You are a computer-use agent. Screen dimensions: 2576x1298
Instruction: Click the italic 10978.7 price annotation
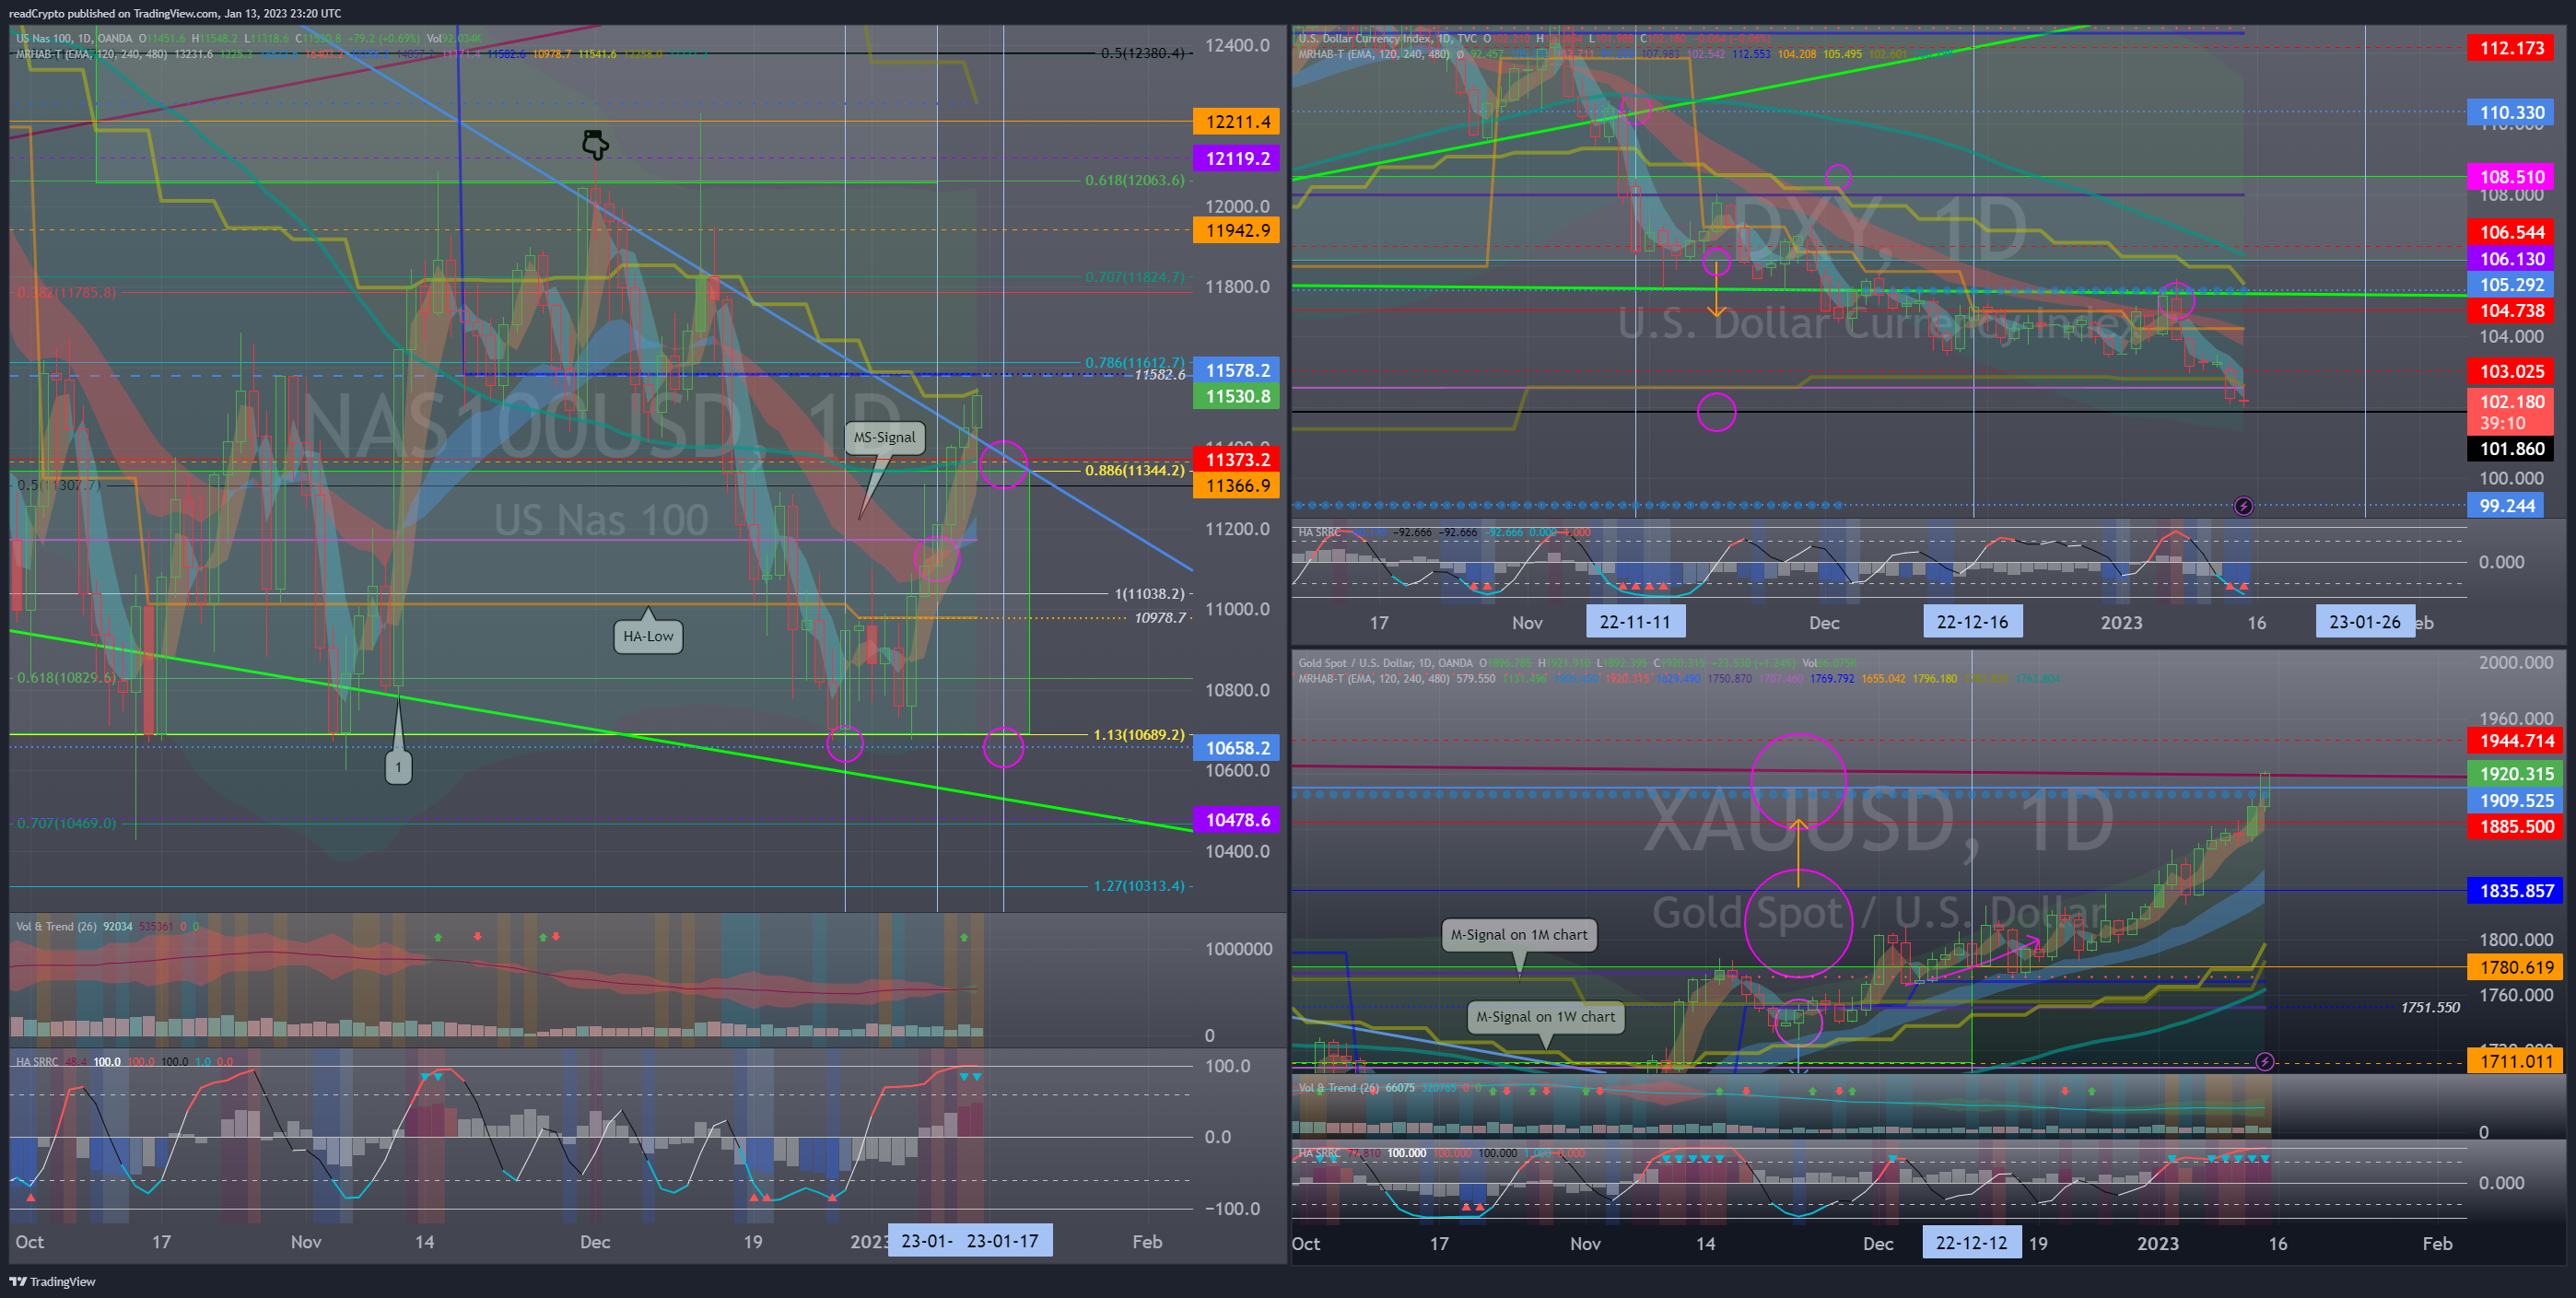(x=1159, y=618)
